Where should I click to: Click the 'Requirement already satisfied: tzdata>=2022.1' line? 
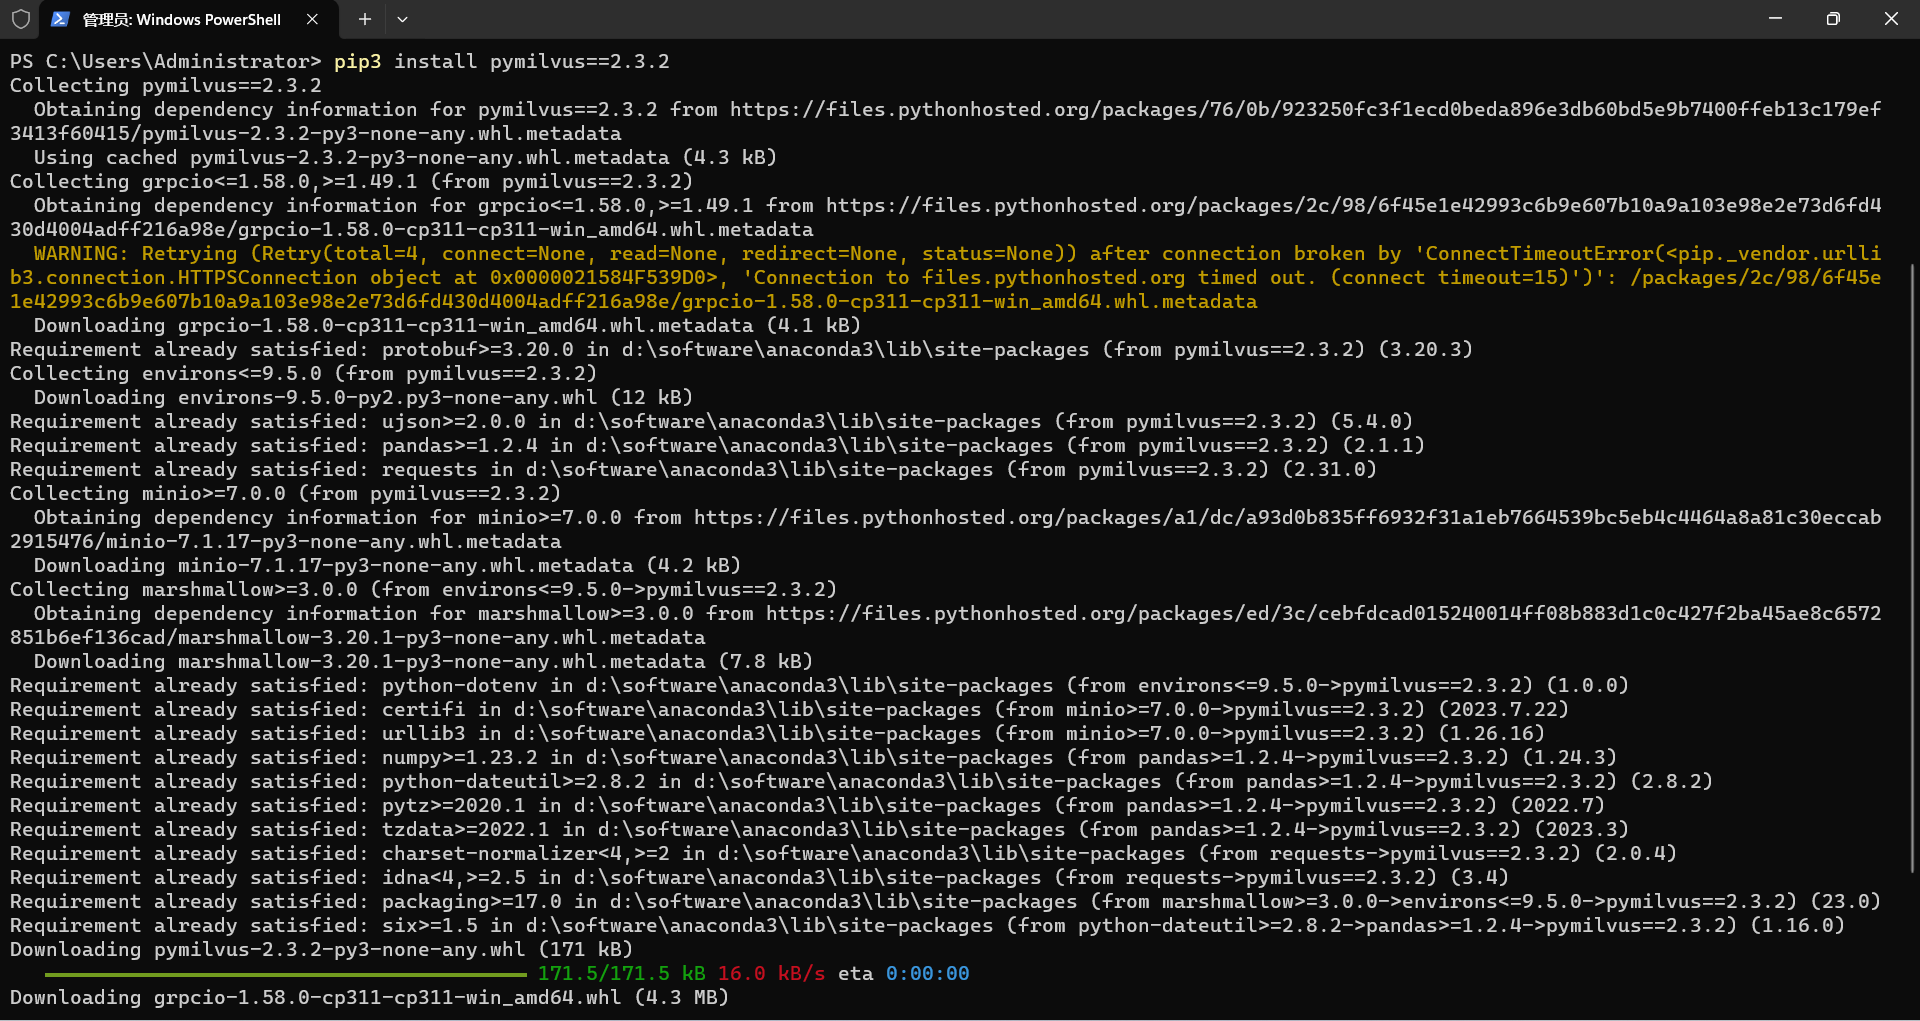point(819,829)
